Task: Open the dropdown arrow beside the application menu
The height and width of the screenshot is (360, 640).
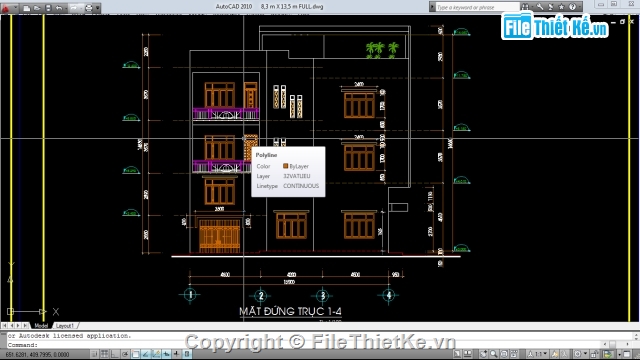Action: 16,7
